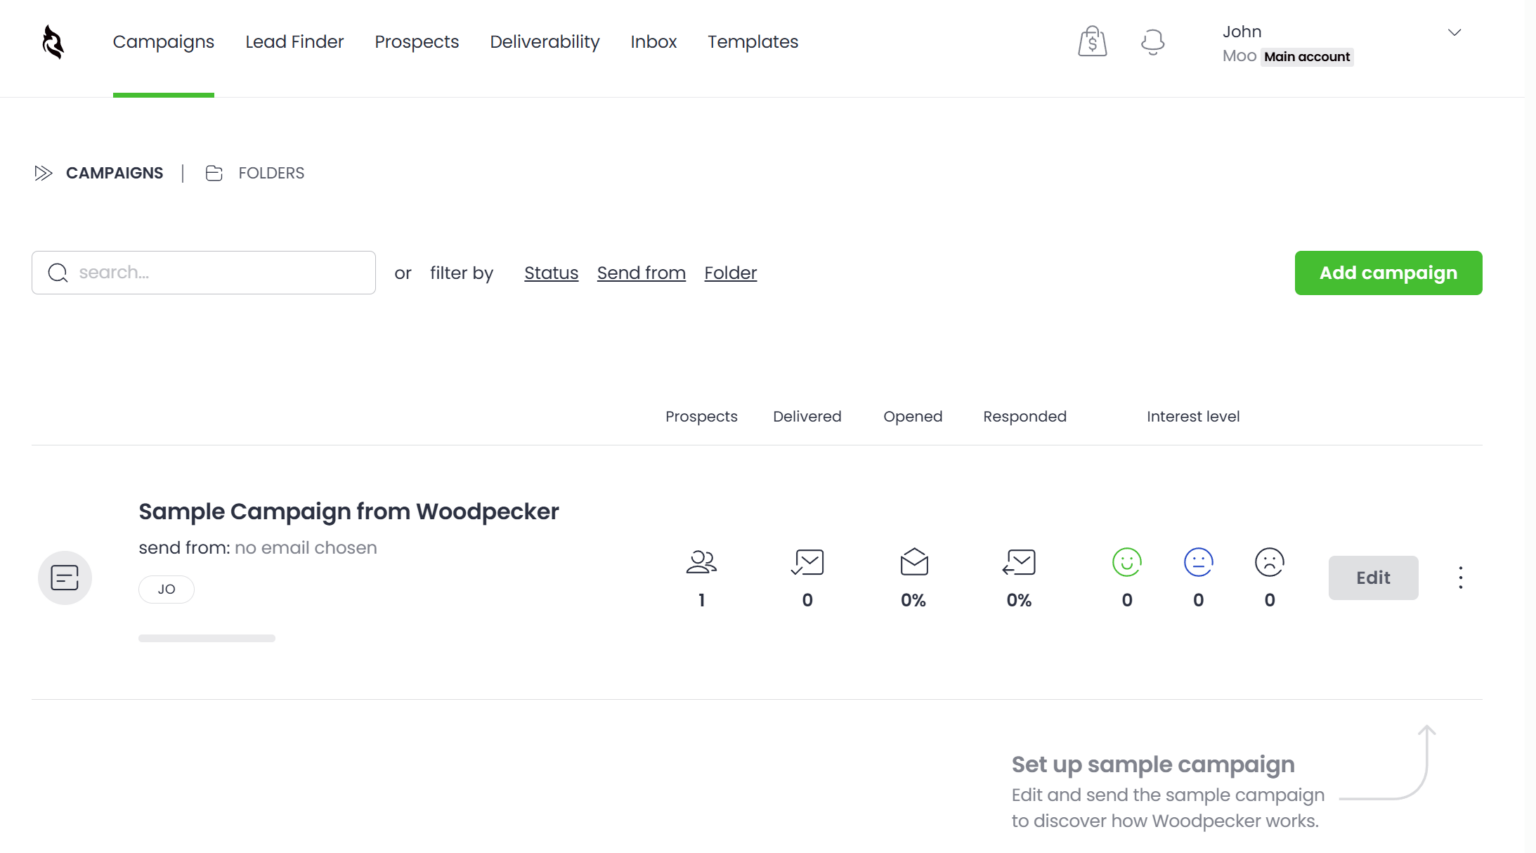Click the Add campaign button
This screenshot has width=1536, height=853.
[1388, 273]
